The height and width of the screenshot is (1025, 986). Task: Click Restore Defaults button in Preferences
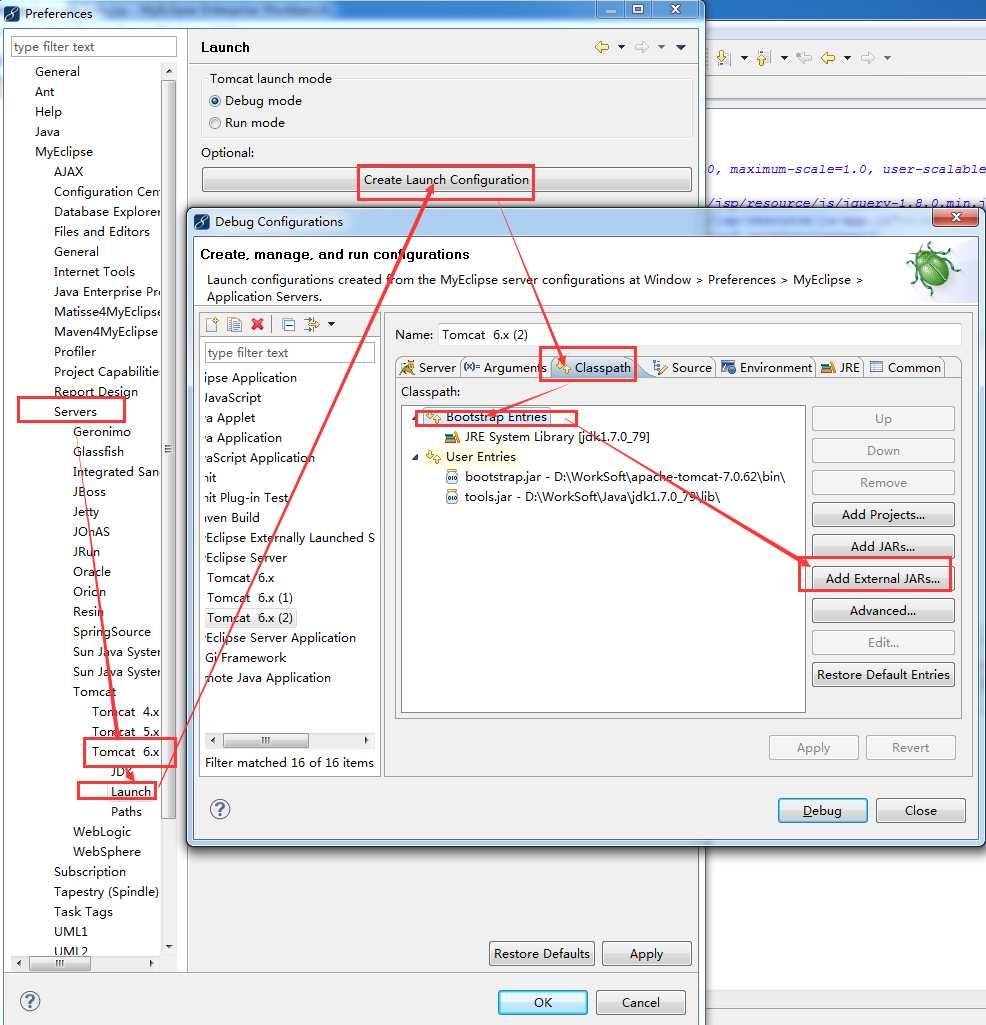point(542,954)
